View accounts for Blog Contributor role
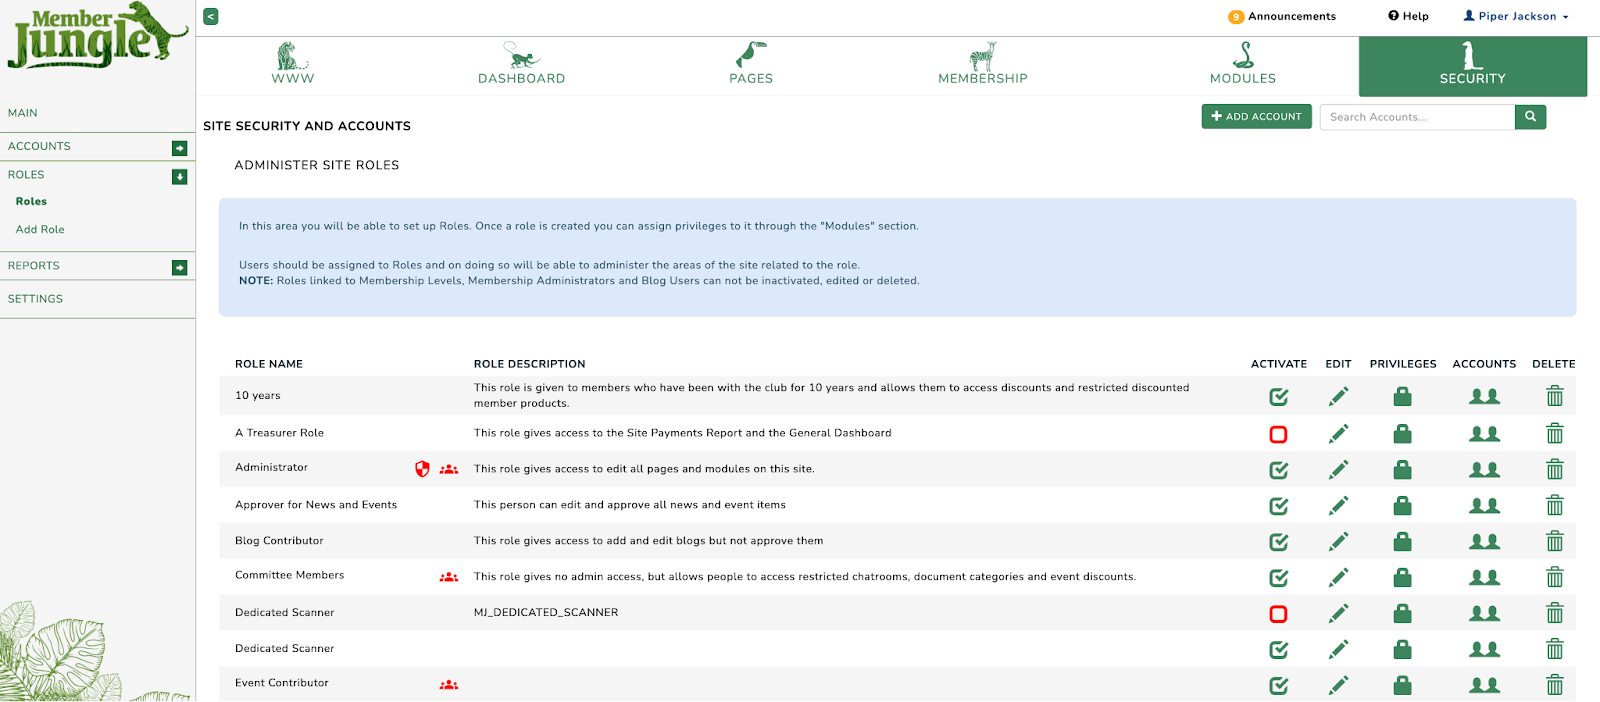 click(x=1484, y=541)
